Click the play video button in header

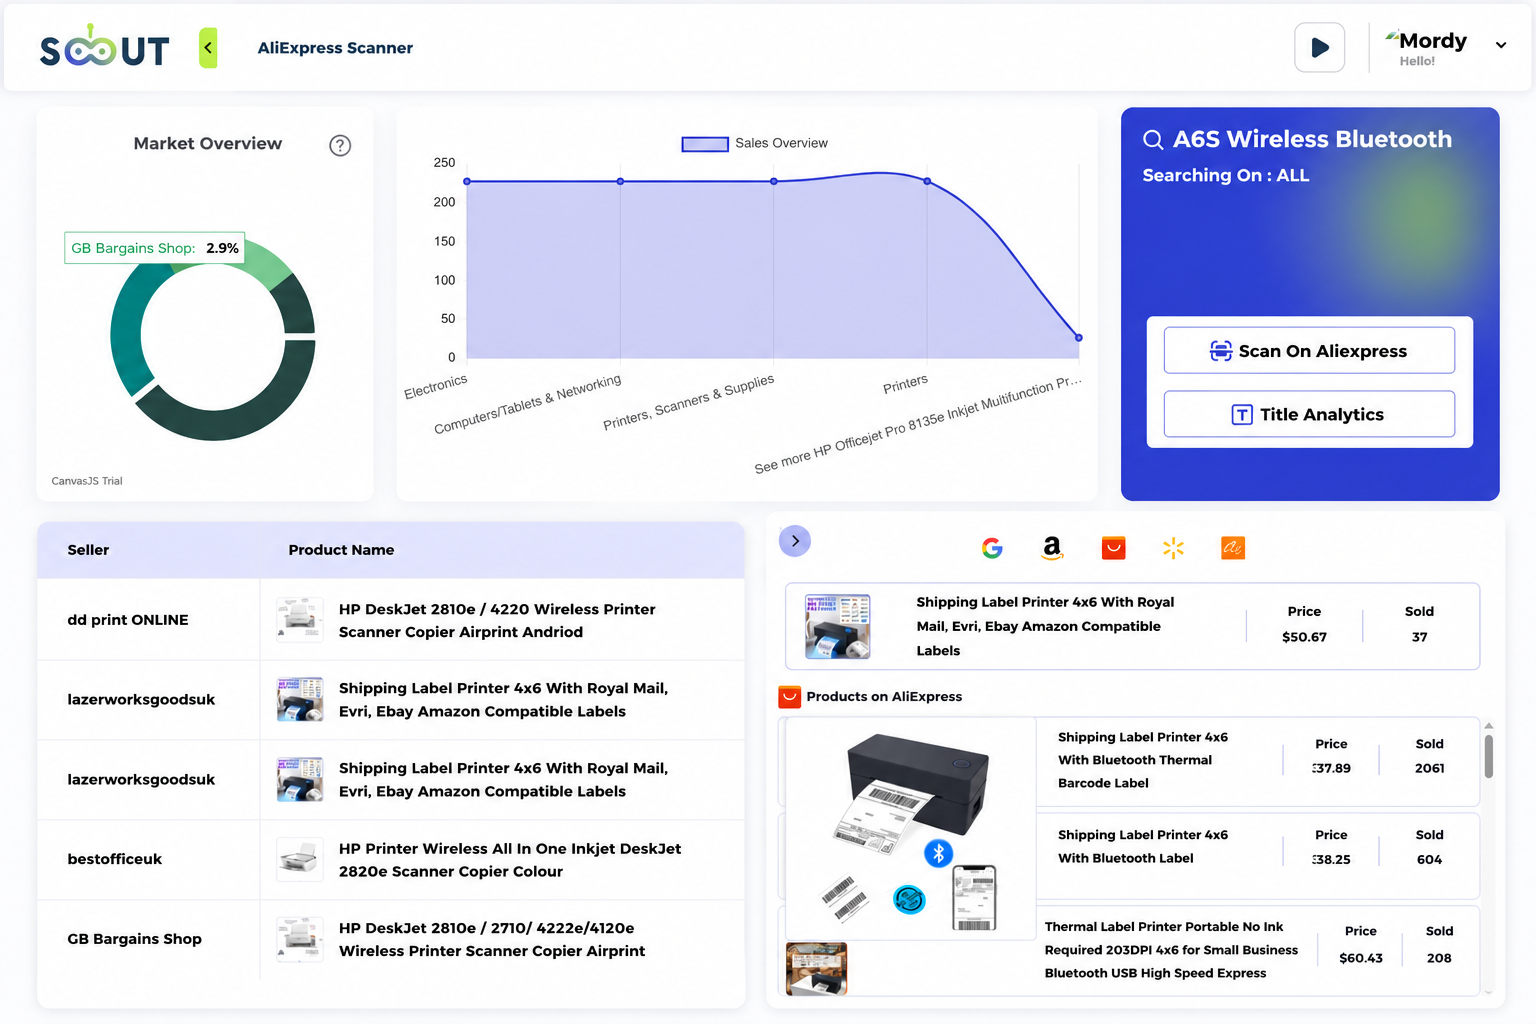point(1319,47)
